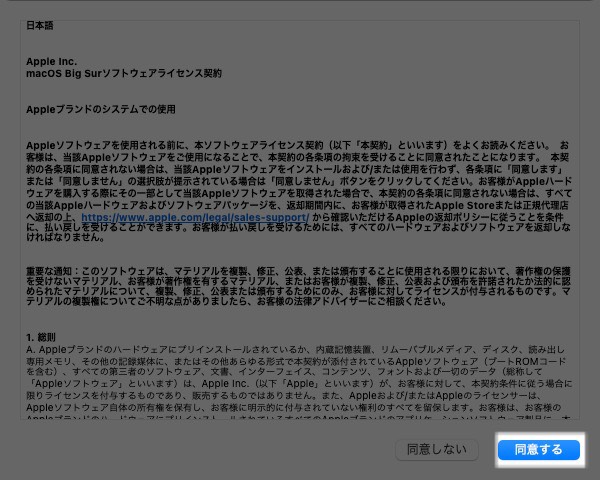Click the 同意する agree button
The width and height of the screenshot is (600, 480).
point(538,449)
